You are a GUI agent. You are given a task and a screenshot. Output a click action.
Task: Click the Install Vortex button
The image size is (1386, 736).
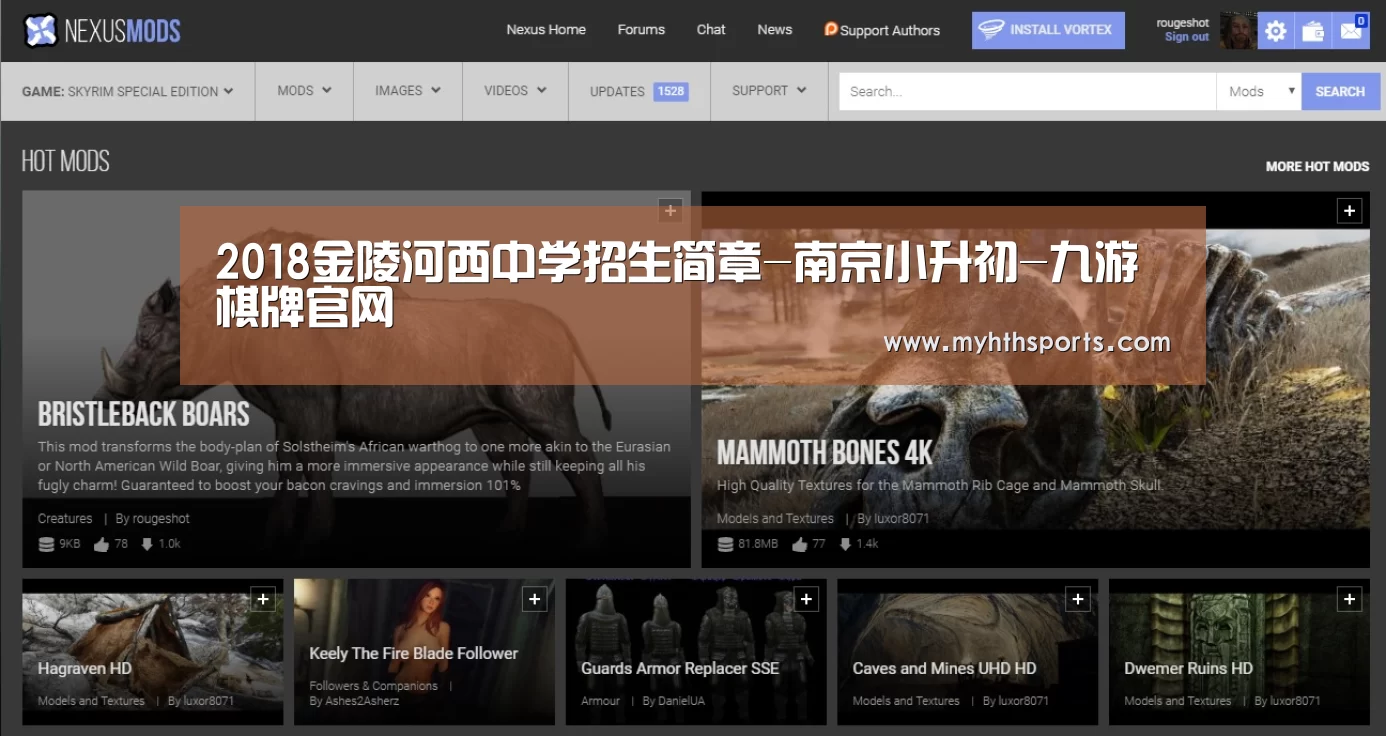1048,31
